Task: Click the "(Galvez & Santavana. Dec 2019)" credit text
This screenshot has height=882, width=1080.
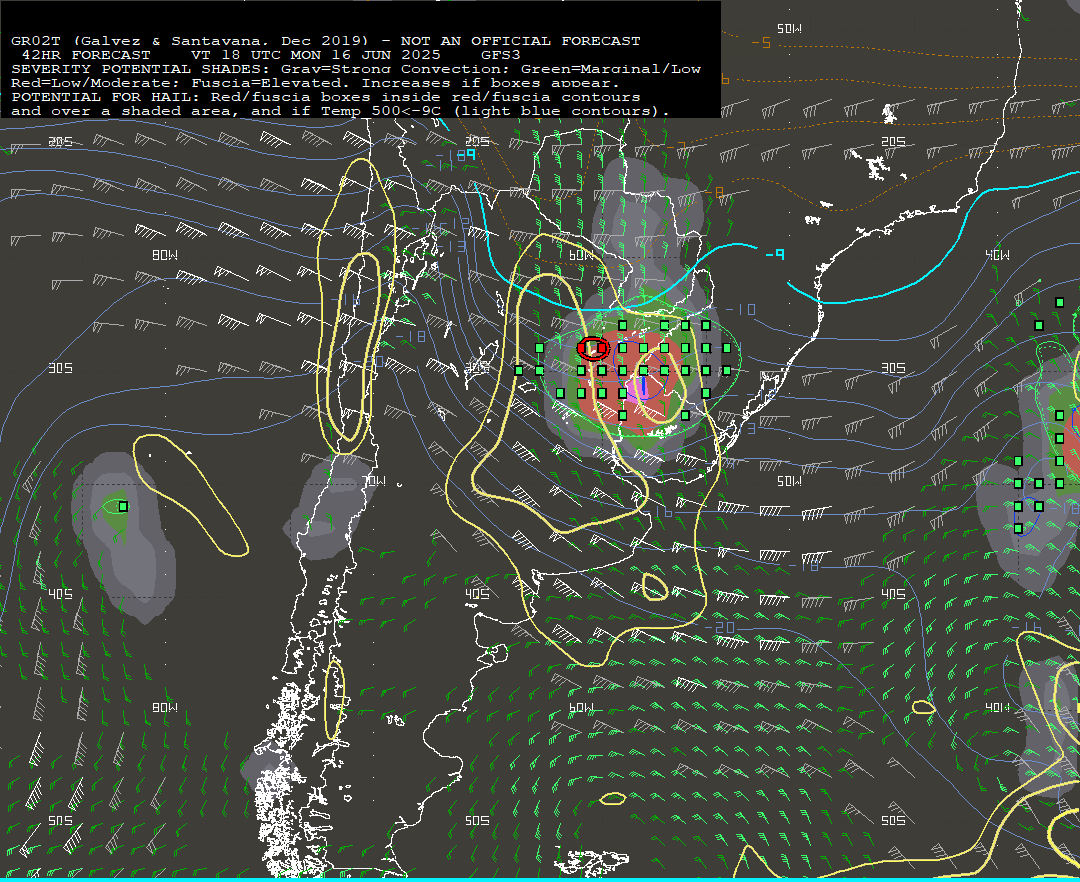Action: click(x=220, y=41)
